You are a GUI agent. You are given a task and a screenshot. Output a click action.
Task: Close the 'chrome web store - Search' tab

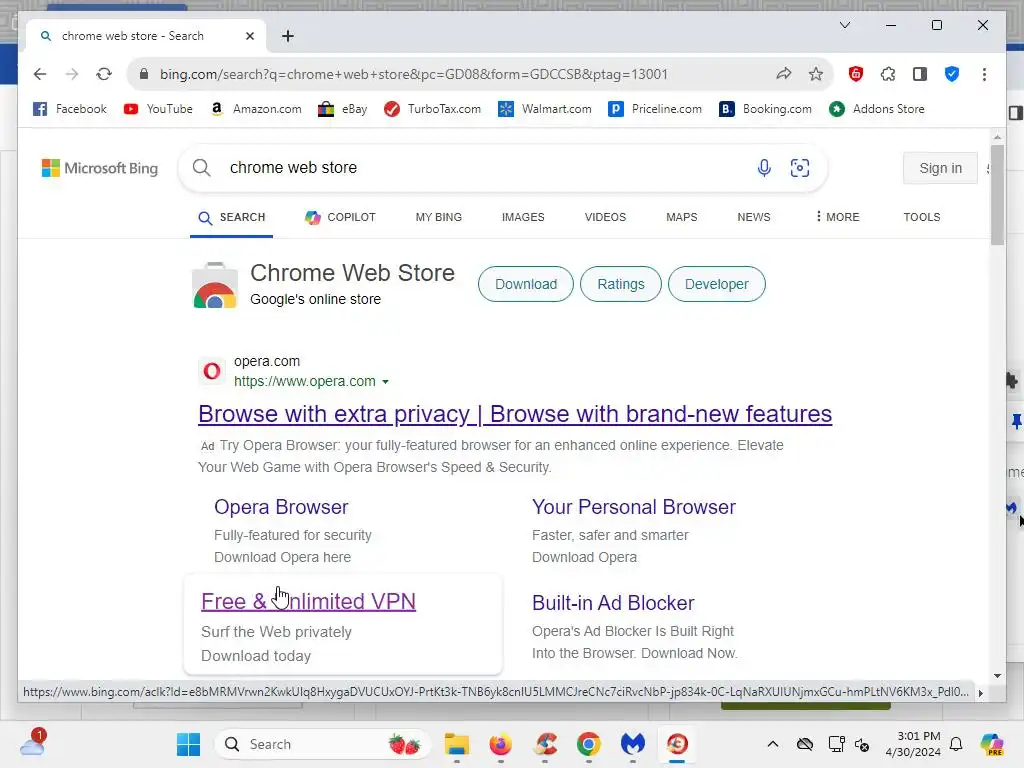click(249, 36)
